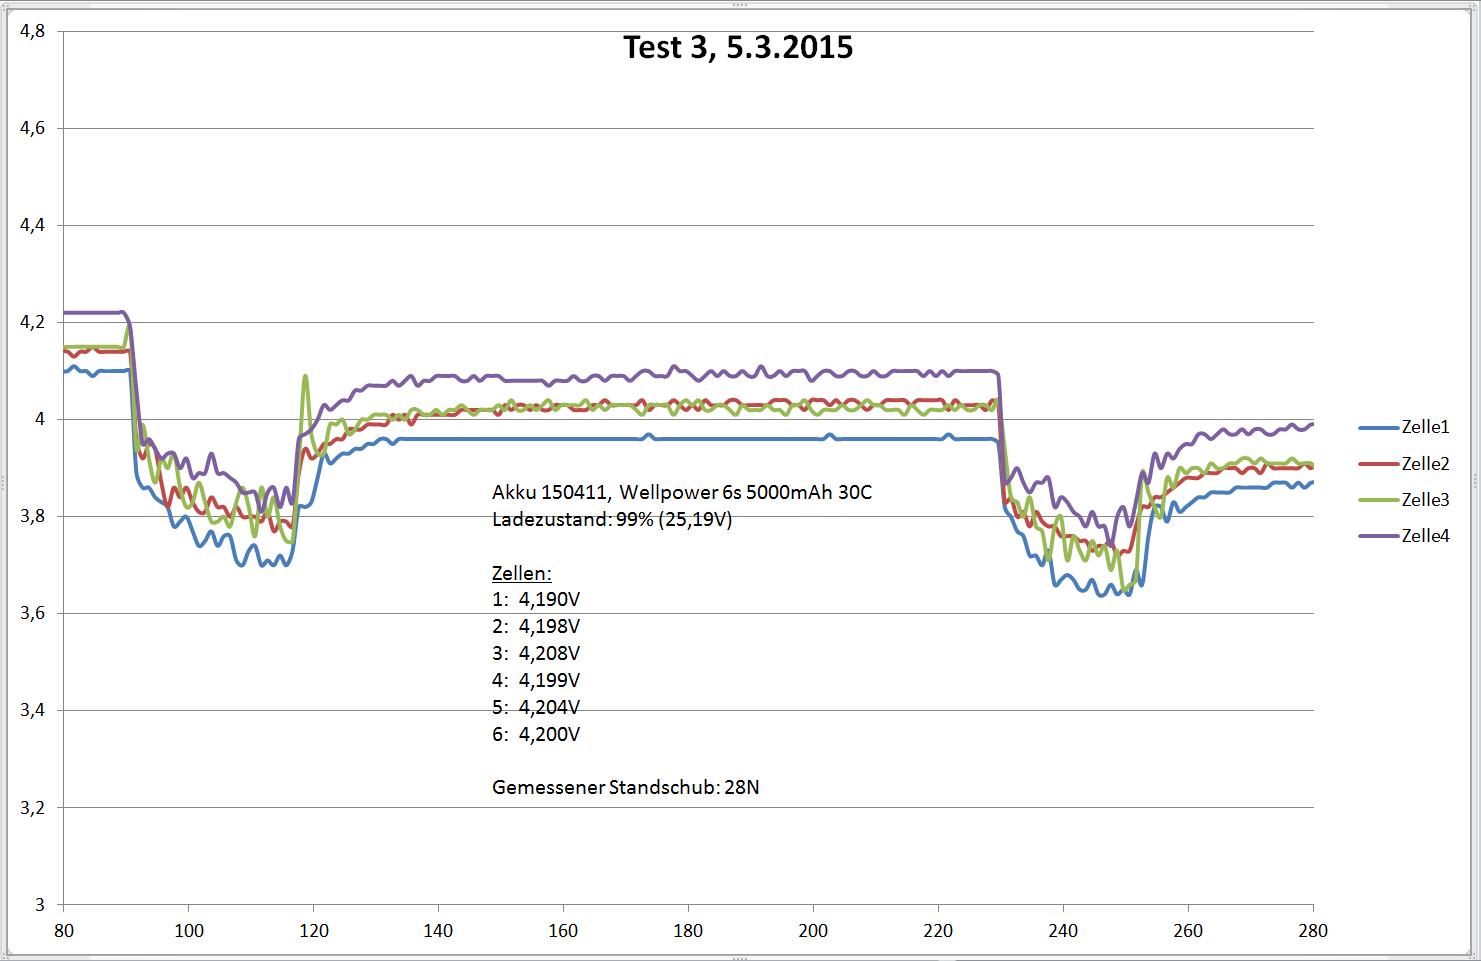1481x961 pixels.
Task: Click horizontal axis label 180
Action: tap(688, 931)
